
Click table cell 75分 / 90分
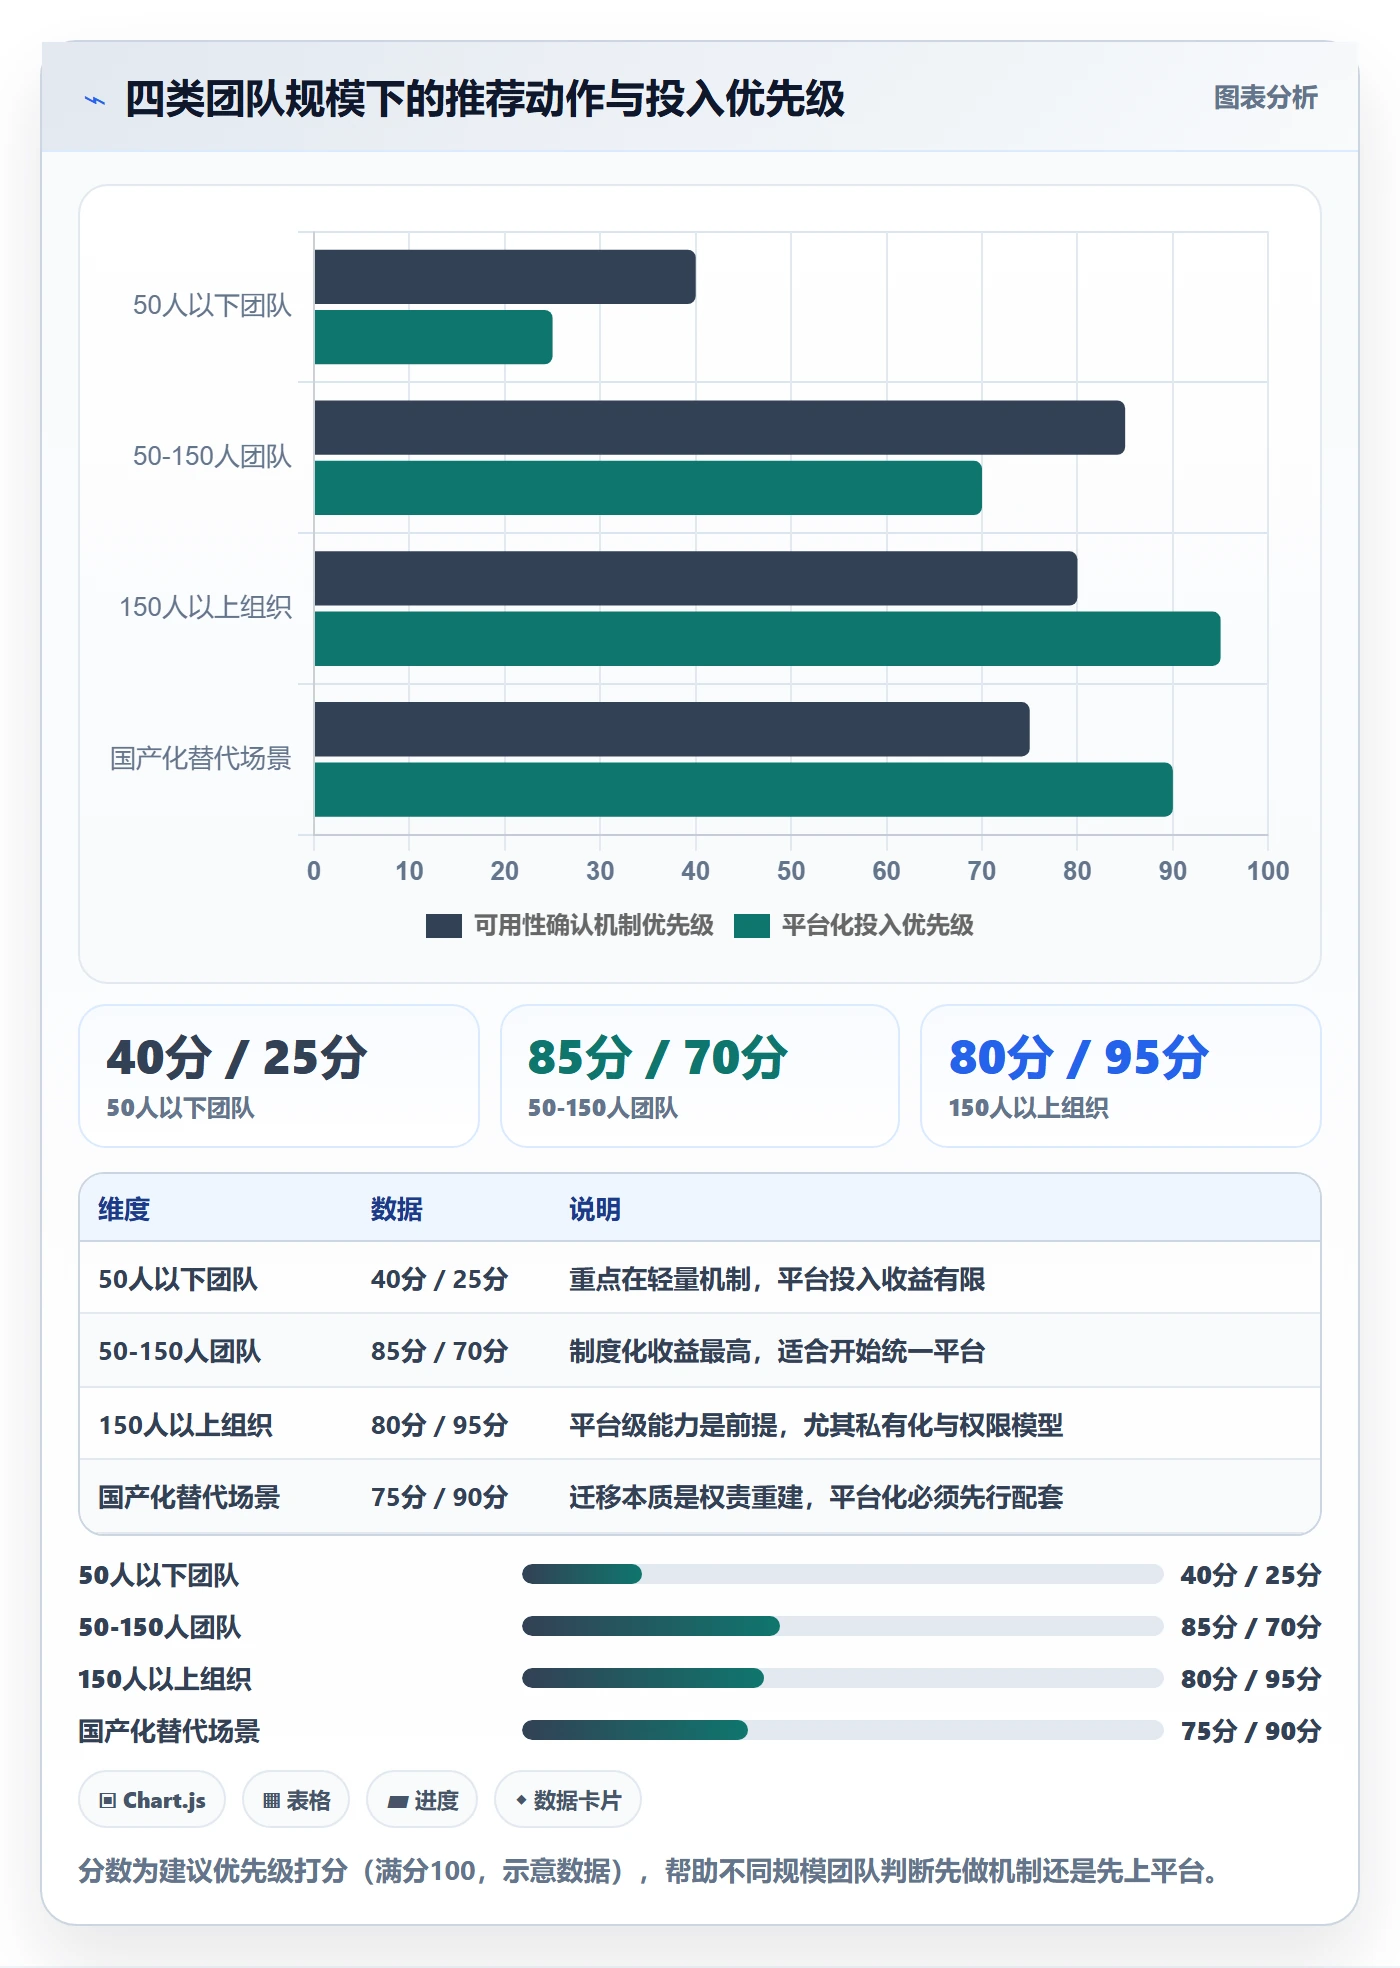pos(439,1497)
